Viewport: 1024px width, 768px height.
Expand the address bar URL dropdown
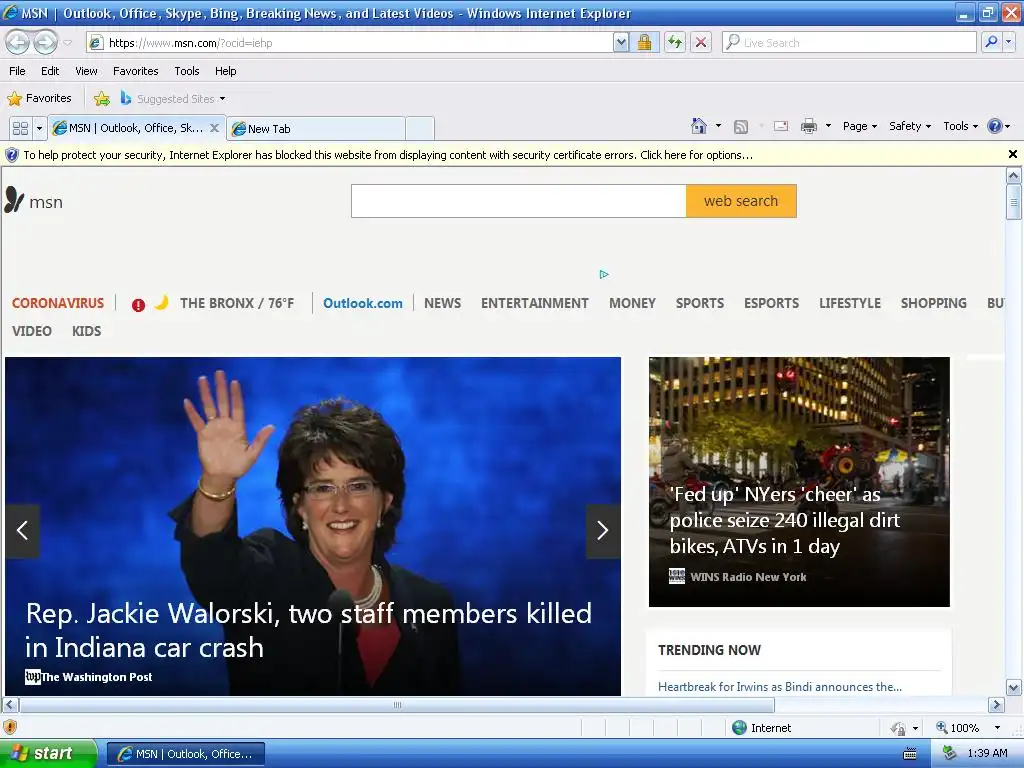click(x=621, y=42)
